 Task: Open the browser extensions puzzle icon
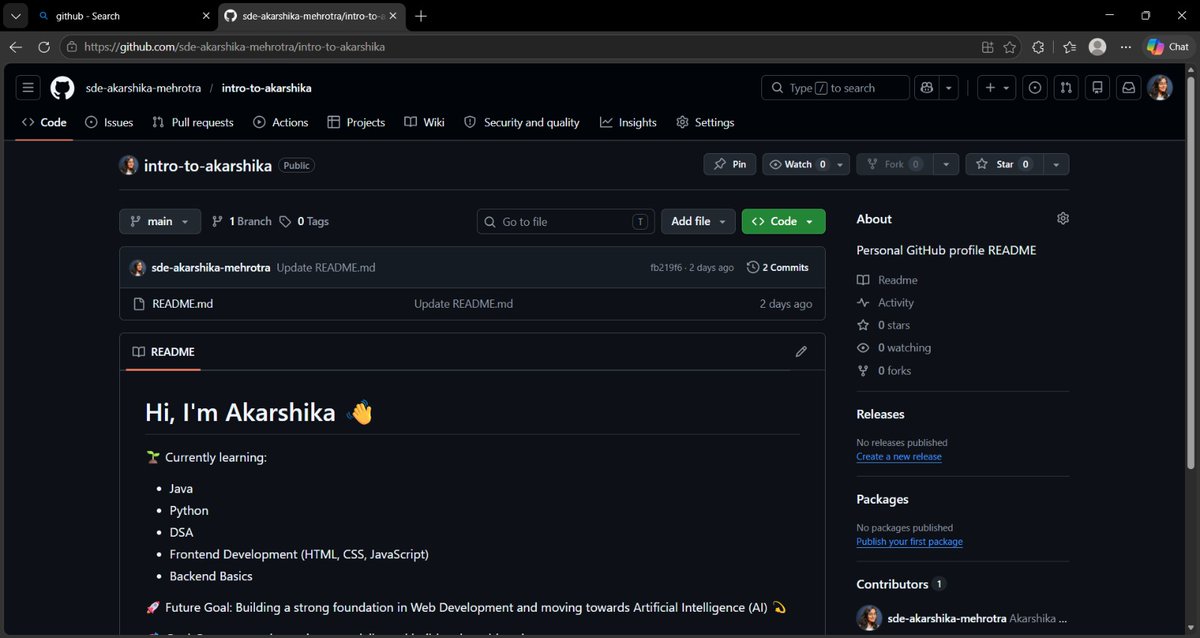click(1038, 47)
